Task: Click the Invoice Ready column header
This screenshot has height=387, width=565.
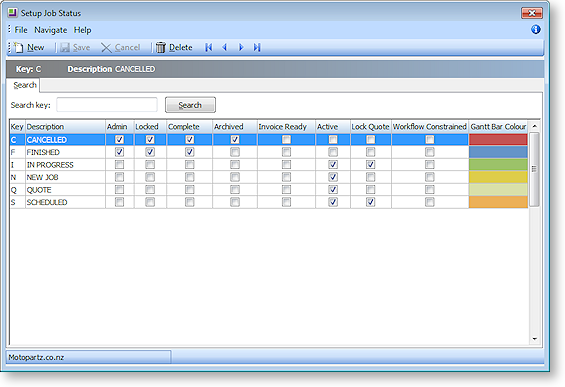Action: [x=286, y=127]
